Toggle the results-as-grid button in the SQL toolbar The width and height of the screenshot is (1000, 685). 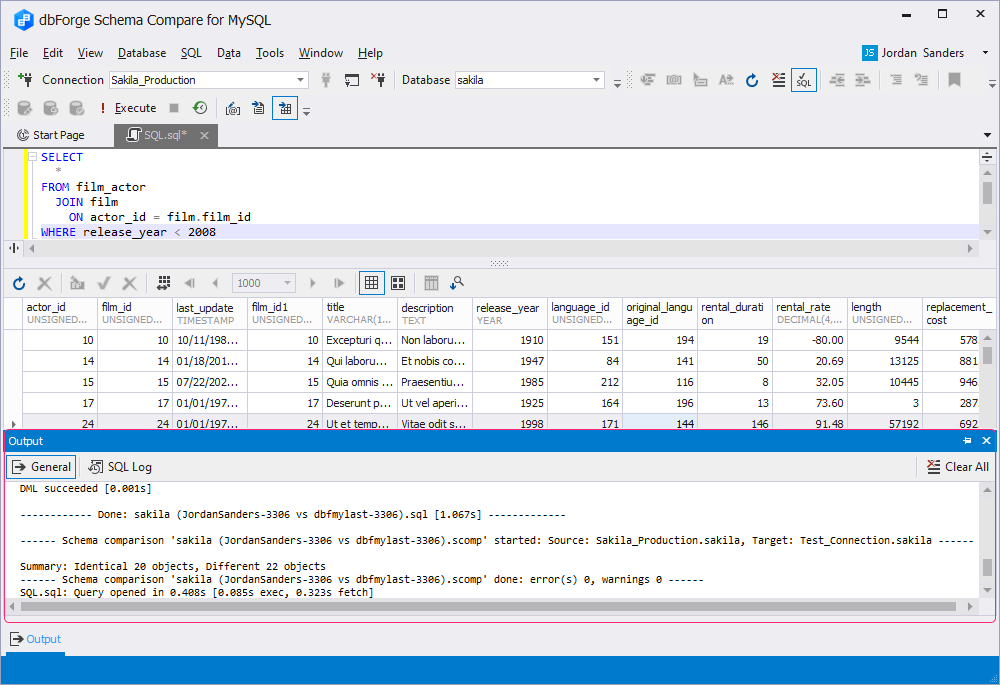285,108
